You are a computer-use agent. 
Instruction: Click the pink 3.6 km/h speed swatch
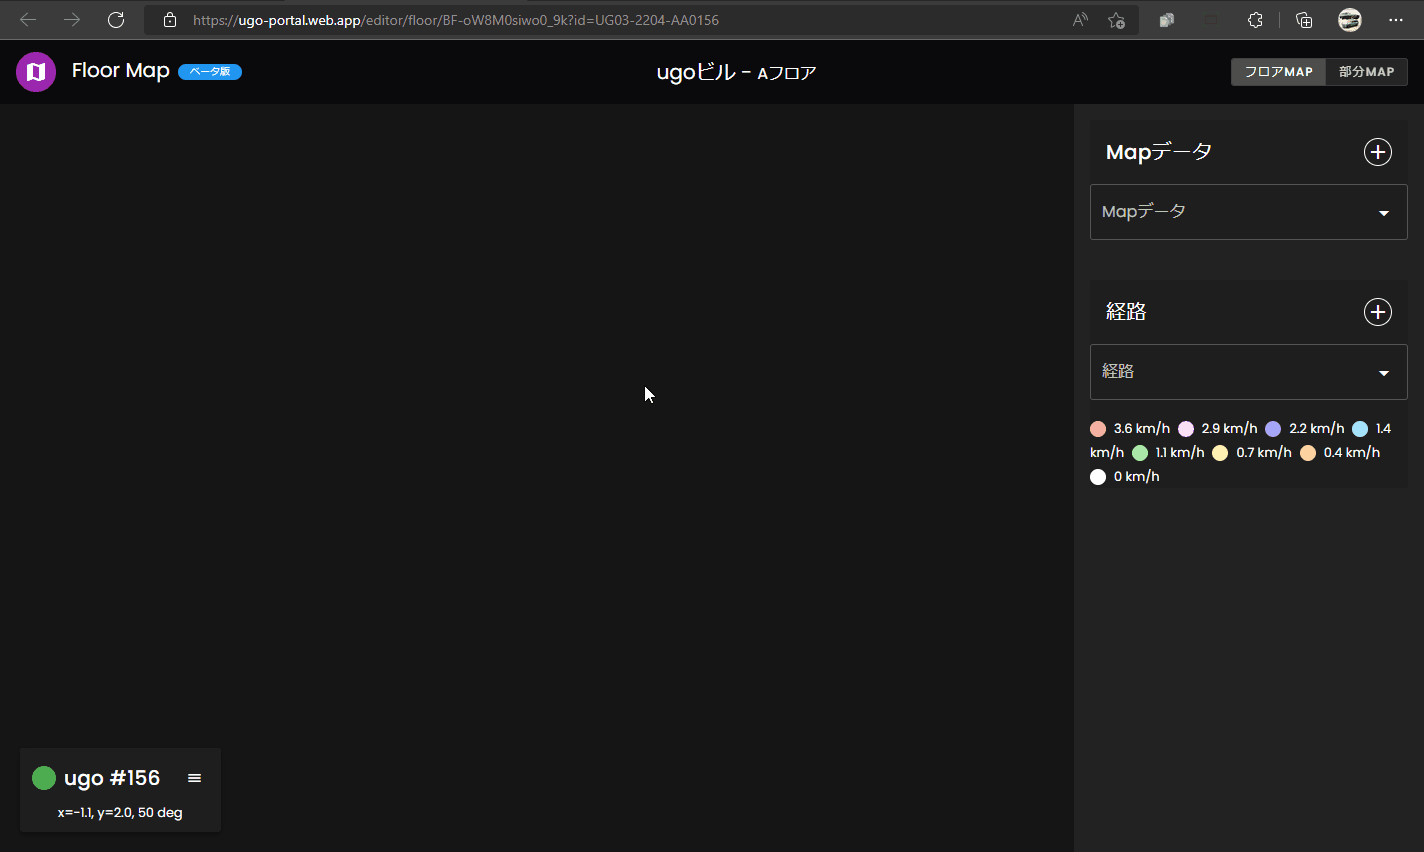click(1097, 428)
